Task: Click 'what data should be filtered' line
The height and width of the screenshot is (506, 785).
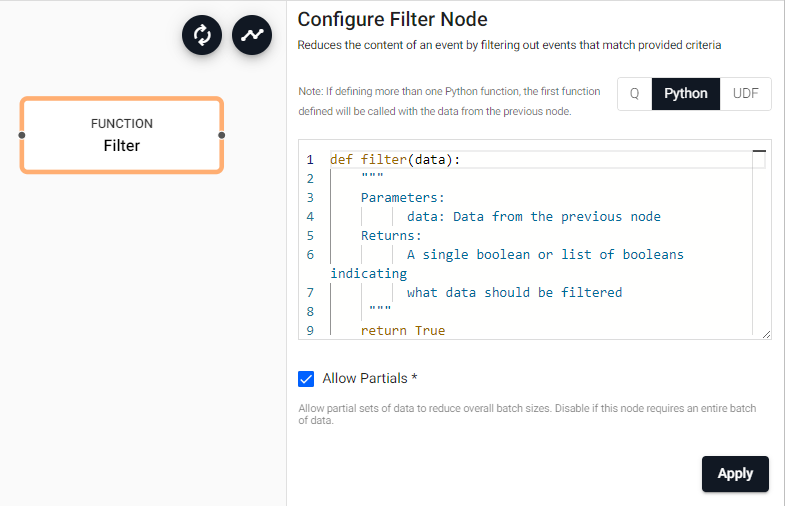Action: pyautogui.click(x=514, y=293)
